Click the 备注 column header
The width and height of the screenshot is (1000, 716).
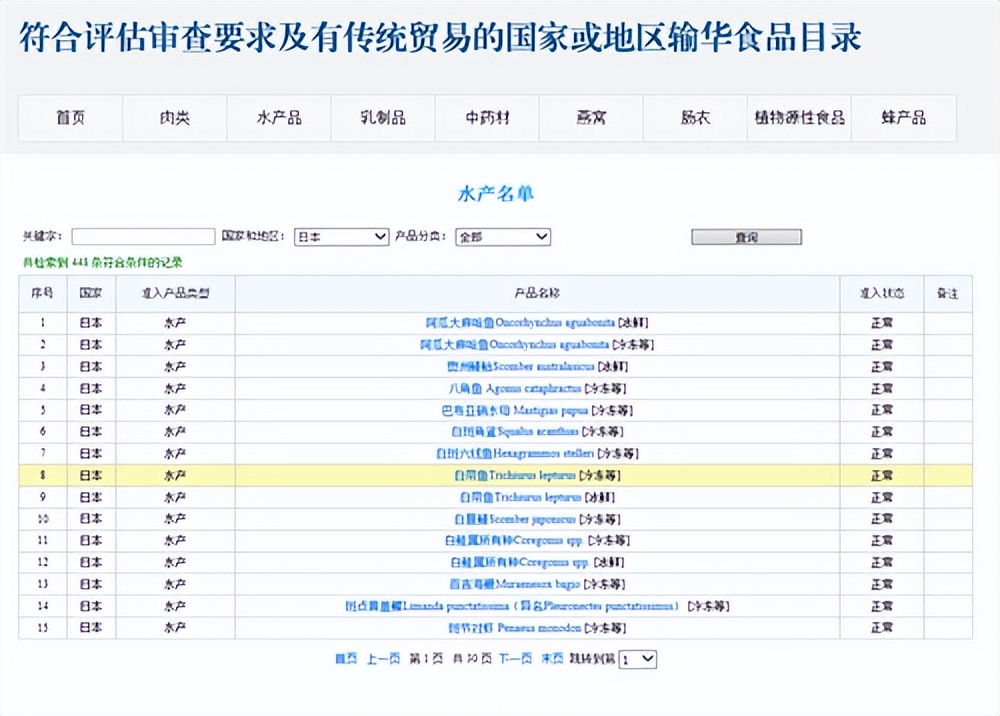click(948, 293)
